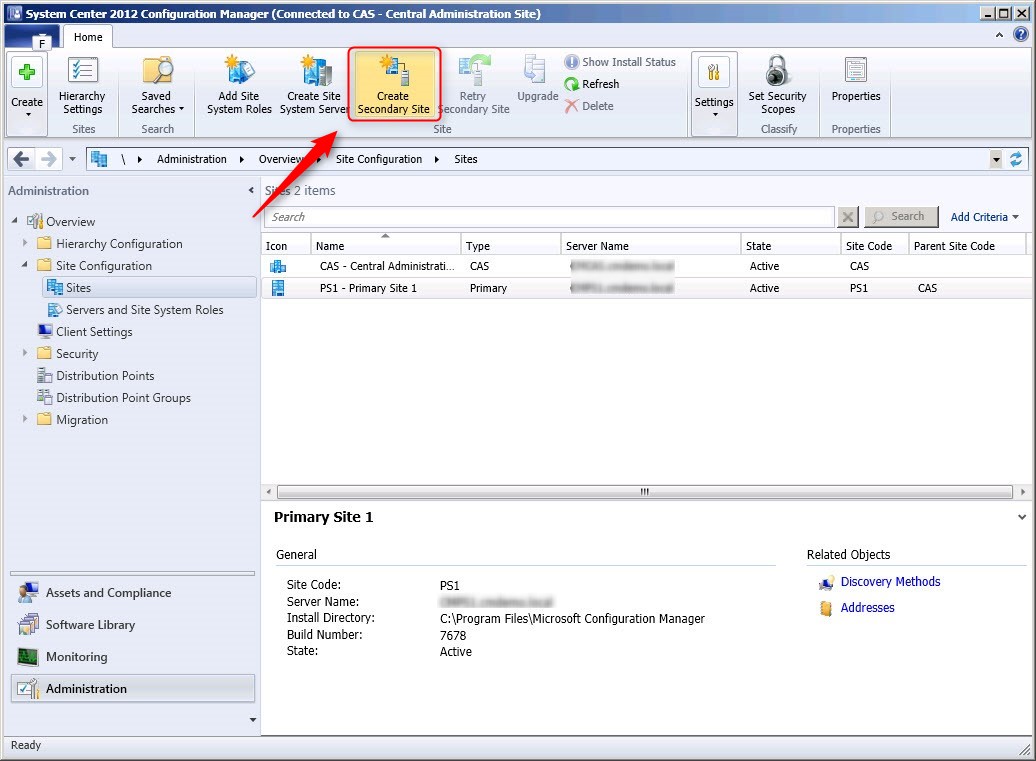Switch to Assets and Compliance workspace

pyautogui.click(x=132, y=593)
